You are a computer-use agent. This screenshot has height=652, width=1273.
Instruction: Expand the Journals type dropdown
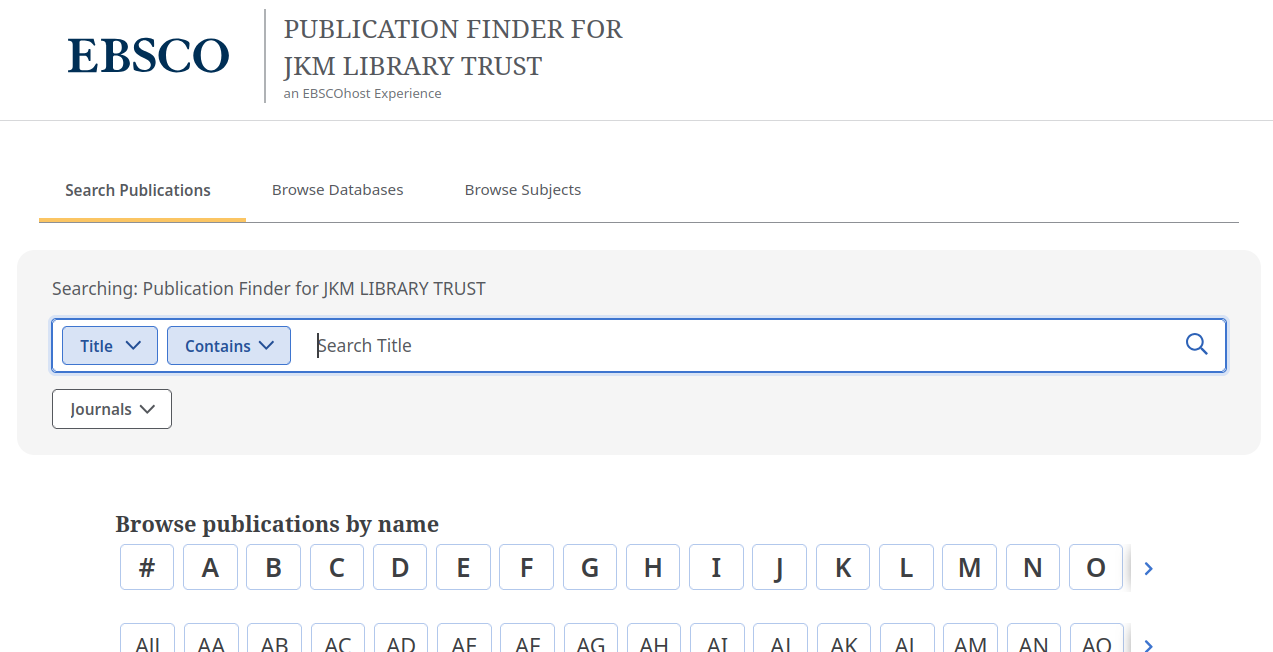coord(111,408)
